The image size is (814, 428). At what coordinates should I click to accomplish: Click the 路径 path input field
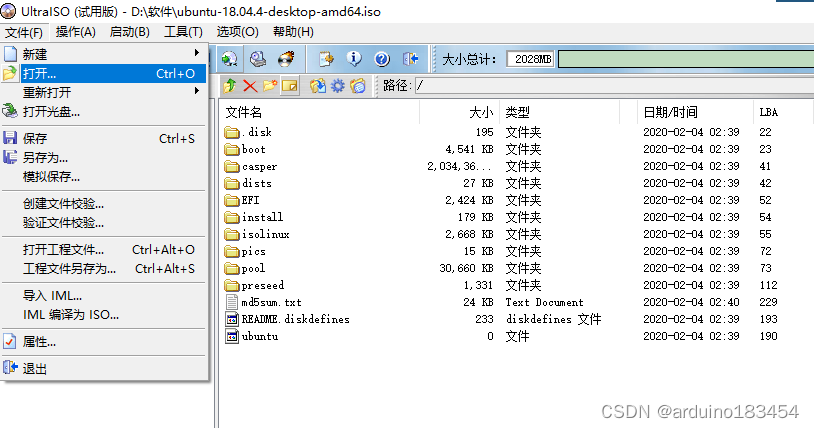[x=614, y=86]
